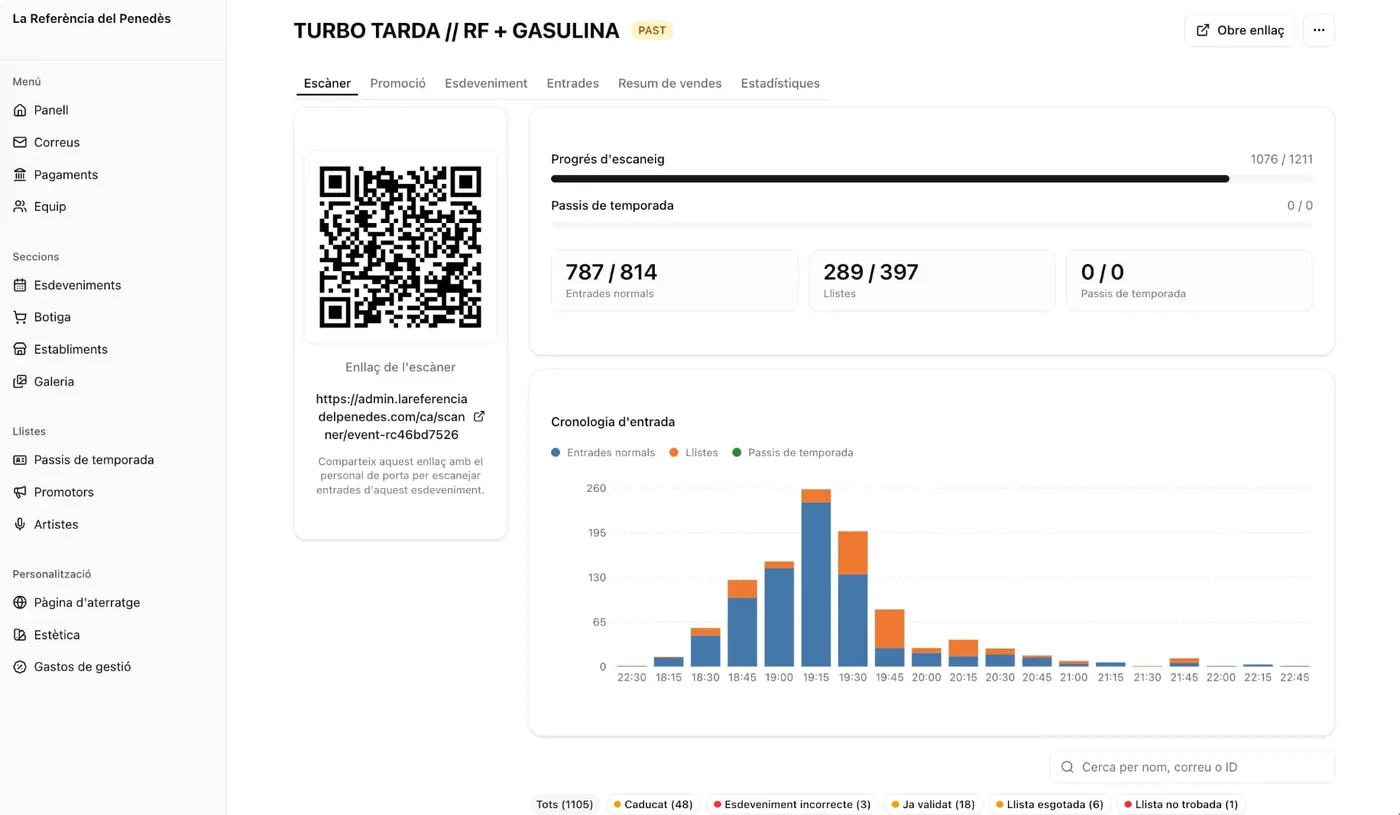The width and height of the screenshot is (1400, 815).
Task: Click the Galeria images icon
Action: [20, 381]
